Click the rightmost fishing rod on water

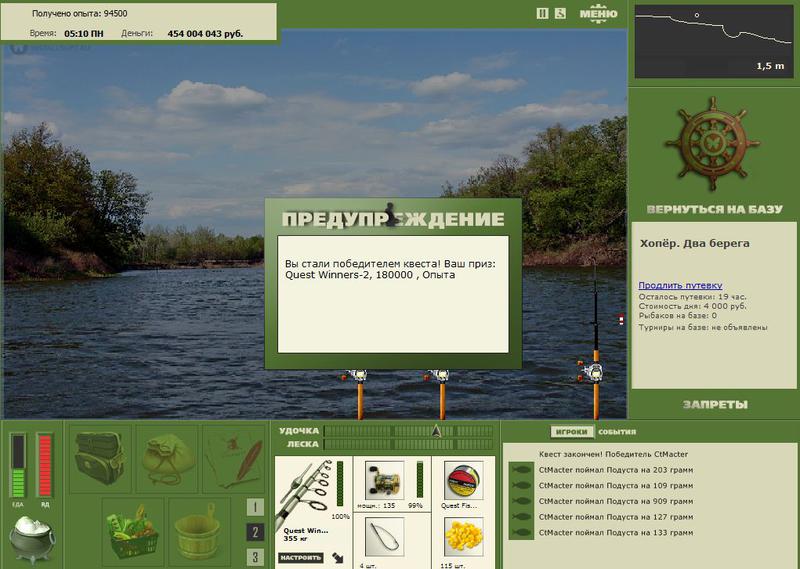pos(595,339)
